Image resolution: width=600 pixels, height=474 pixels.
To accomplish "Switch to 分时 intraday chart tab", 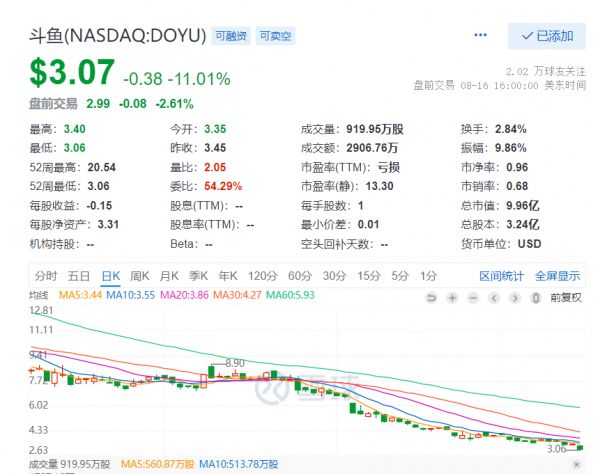I will (x=46, y=275).
